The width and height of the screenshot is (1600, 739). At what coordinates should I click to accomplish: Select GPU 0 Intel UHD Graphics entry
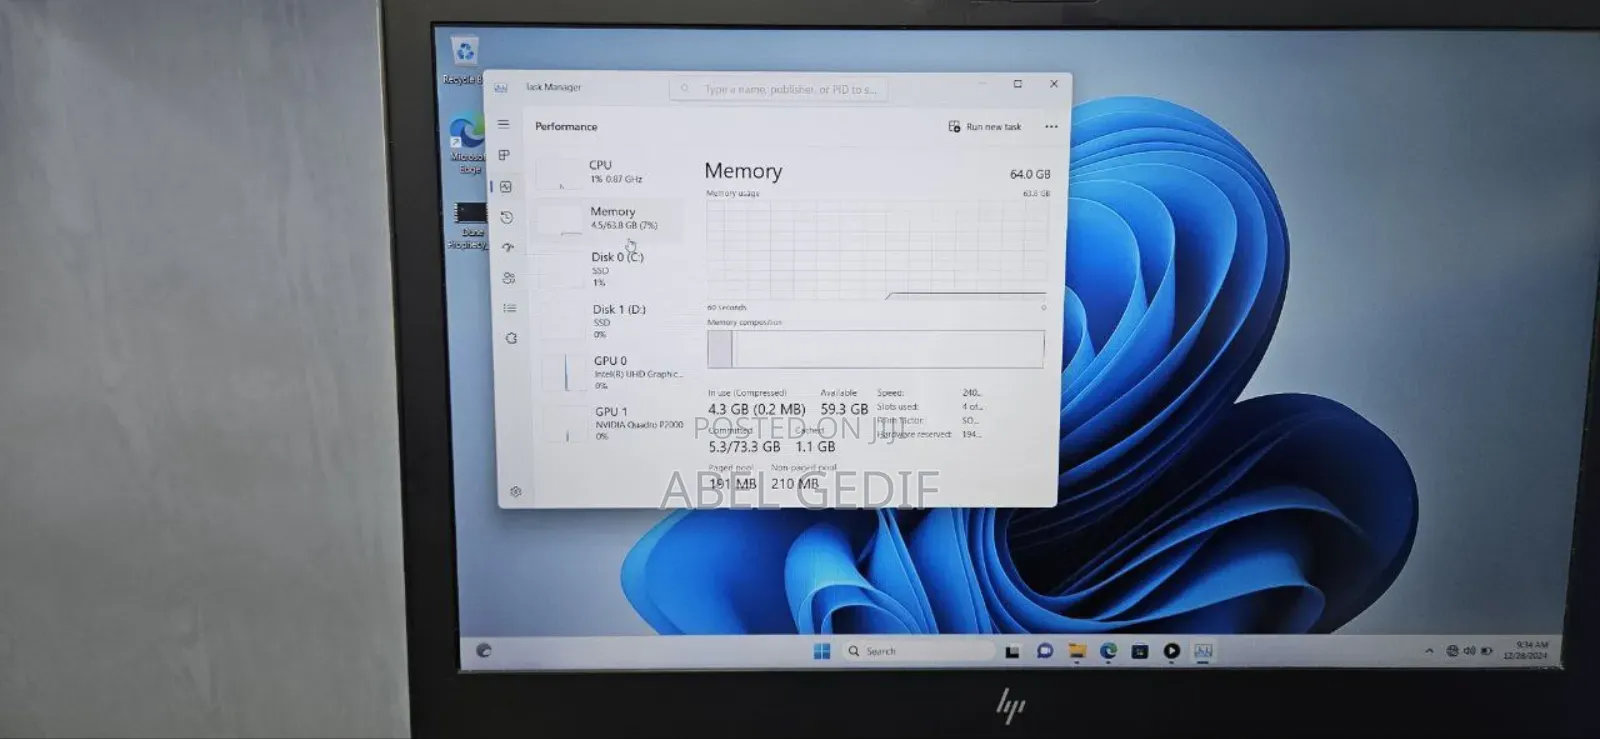(x=613, y=372)
